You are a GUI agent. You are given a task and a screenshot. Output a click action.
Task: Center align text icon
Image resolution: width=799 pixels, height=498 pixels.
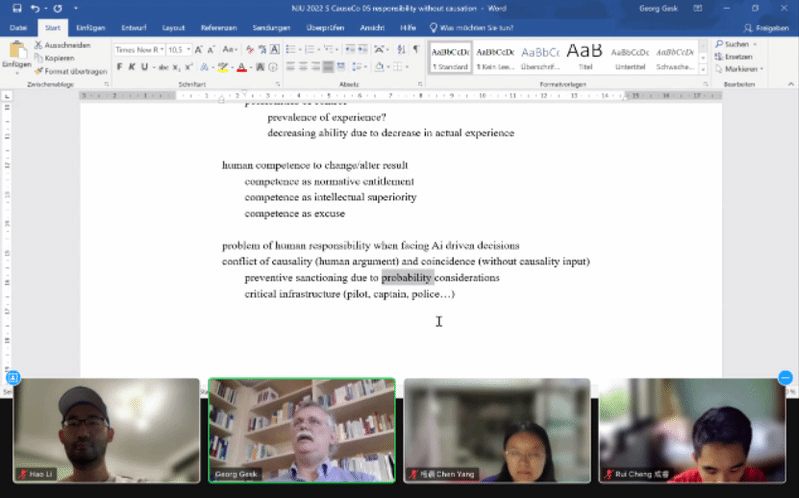(x=303, y=67)
